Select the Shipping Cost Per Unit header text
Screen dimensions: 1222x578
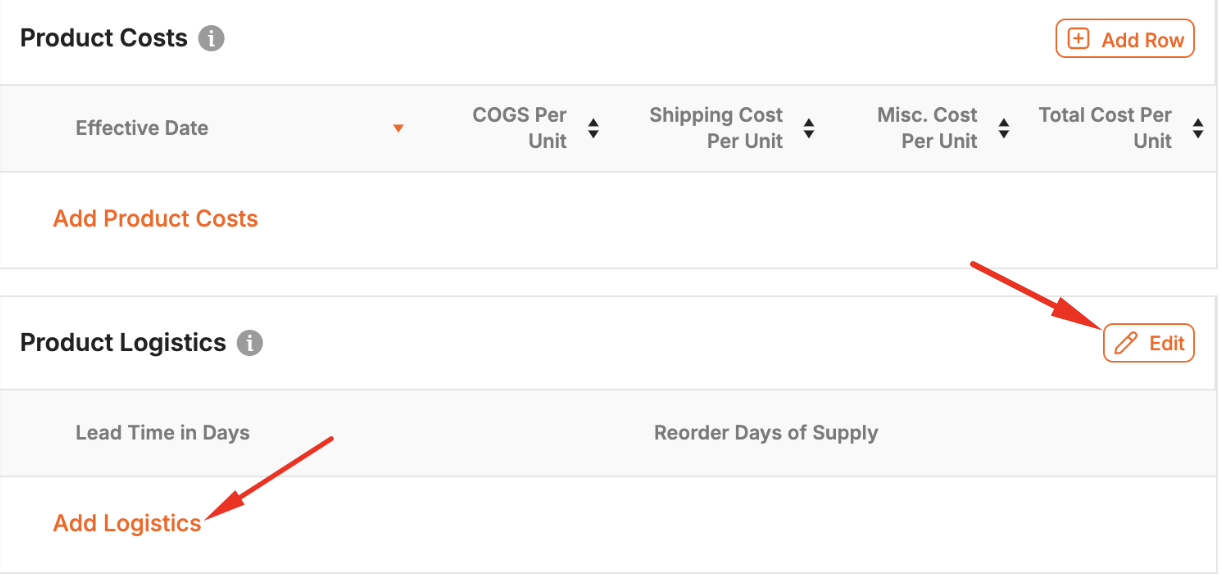pyautogui.click(x=716, y=128)
